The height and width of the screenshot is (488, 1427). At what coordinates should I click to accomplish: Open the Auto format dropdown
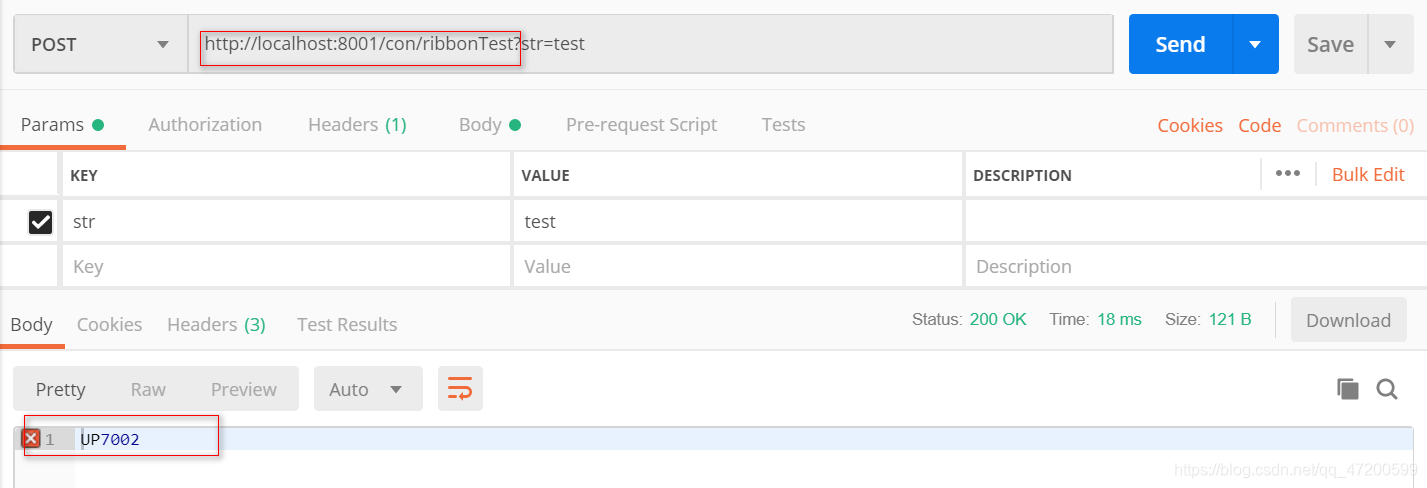[x=368, y=389]
